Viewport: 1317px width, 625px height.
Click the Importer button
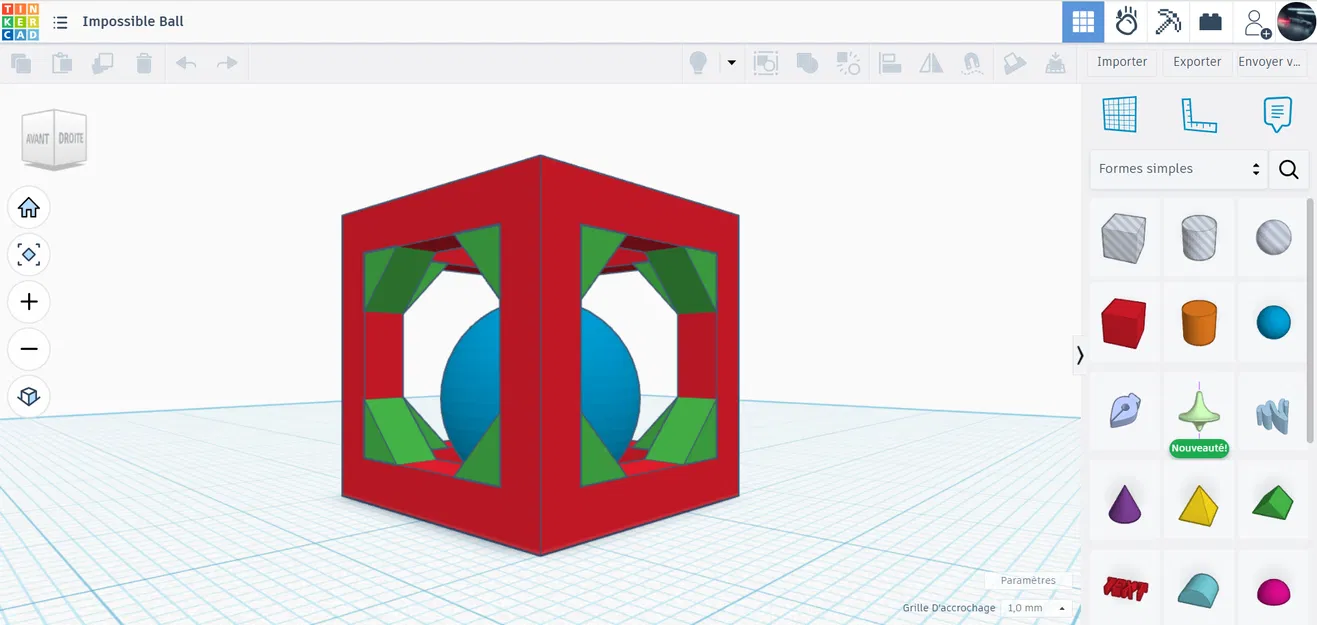tap(1121, 61)
